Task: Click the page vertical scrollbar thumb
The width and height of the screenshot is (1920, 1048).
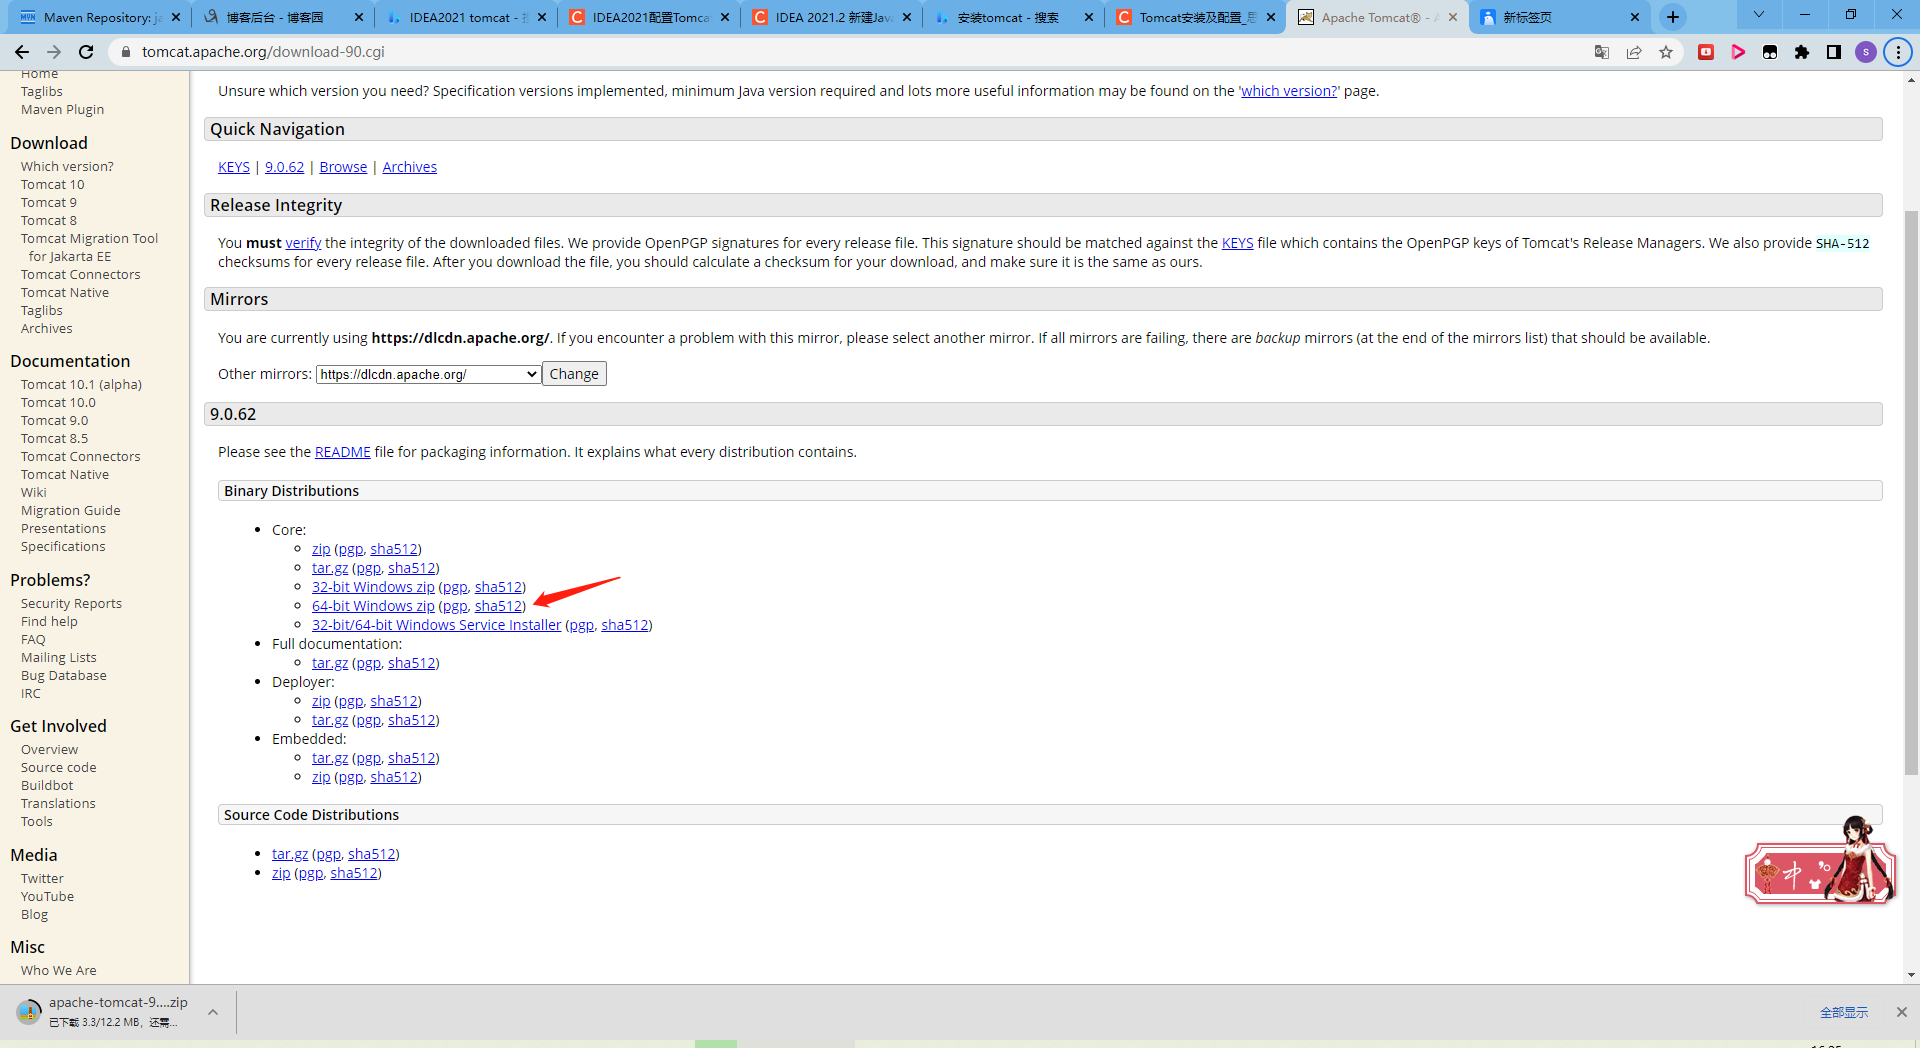Action: click(x=1911, y=492)
